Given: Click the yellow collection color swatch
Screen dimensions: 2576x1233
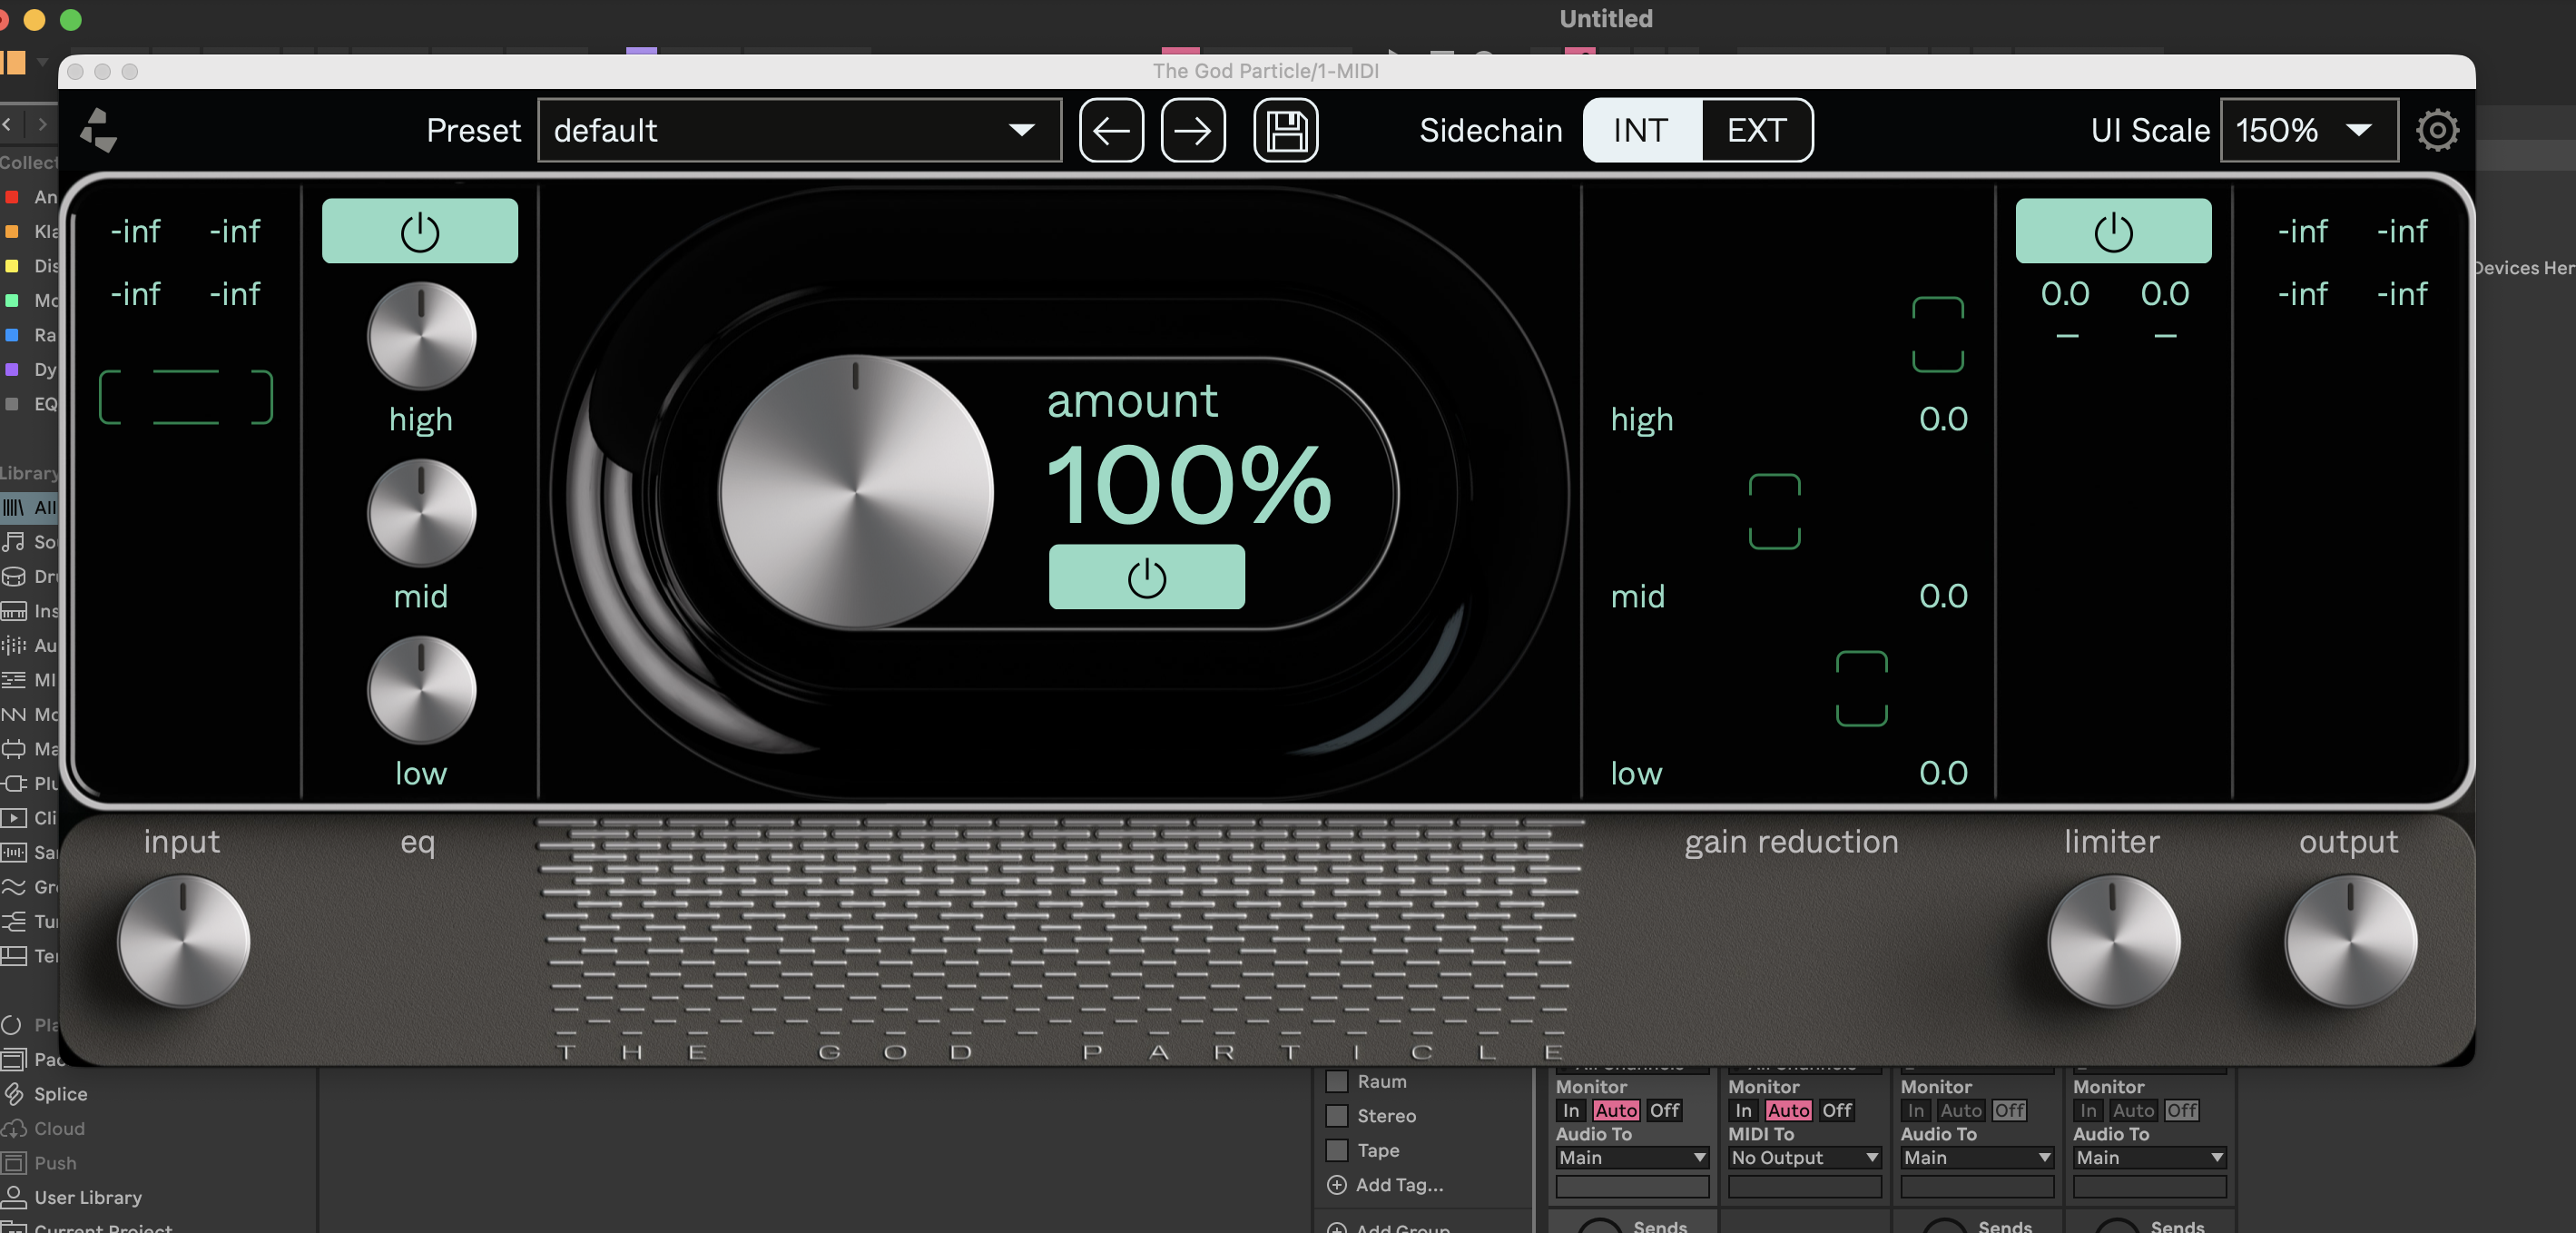Looking at the screenshot, I should [12, 266].
